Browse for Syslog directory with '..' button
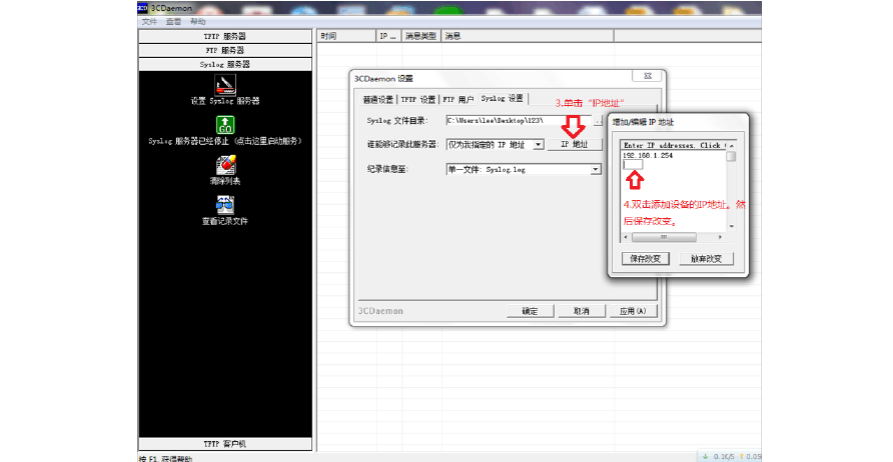Viewport: 893px width, 462px height. [597, 121]
